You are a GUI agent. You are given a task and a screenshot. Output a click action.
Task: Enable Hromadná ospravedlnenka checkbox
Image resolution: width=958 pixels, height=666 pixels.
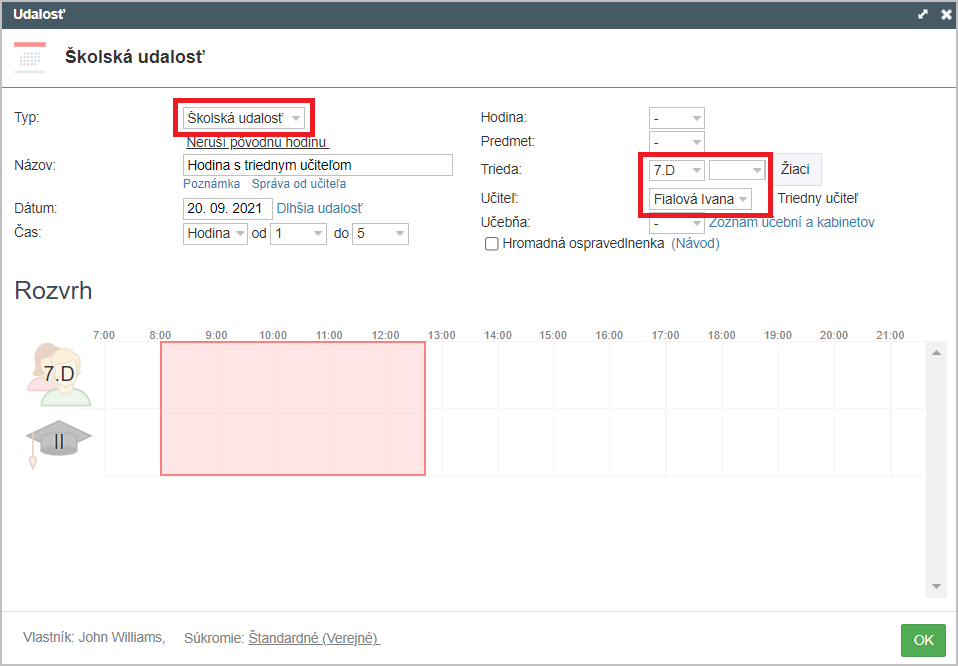(x=491, y=244)
